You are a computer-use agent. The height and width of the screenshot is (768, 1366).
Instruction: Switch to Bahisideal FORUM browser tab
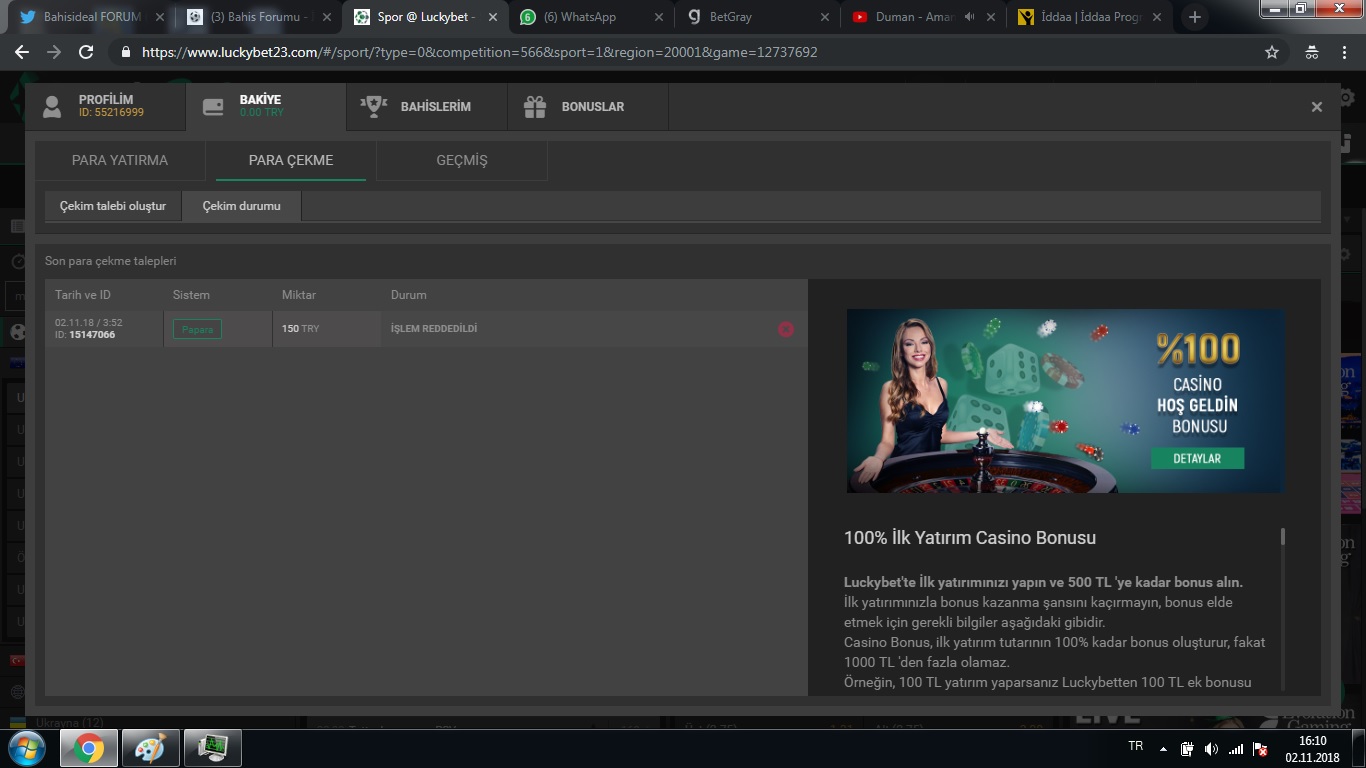[x=92, y=17]
